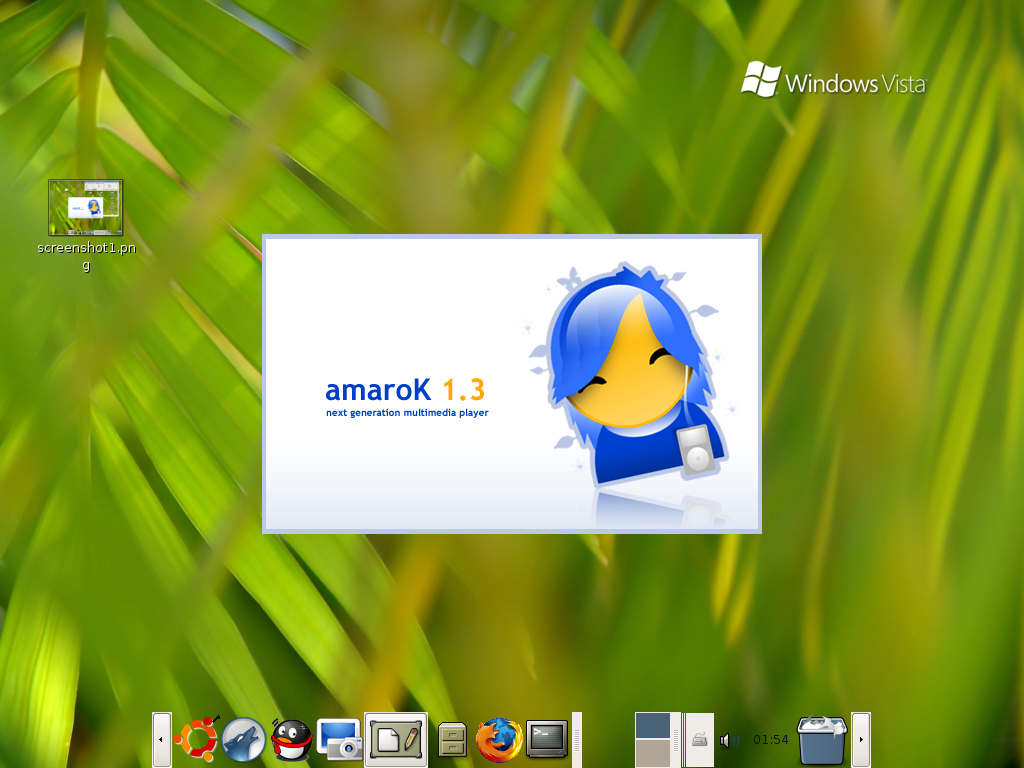The image size is (1024, 768).
Task: Switch to the top workspace
Action: click(653, 726)
